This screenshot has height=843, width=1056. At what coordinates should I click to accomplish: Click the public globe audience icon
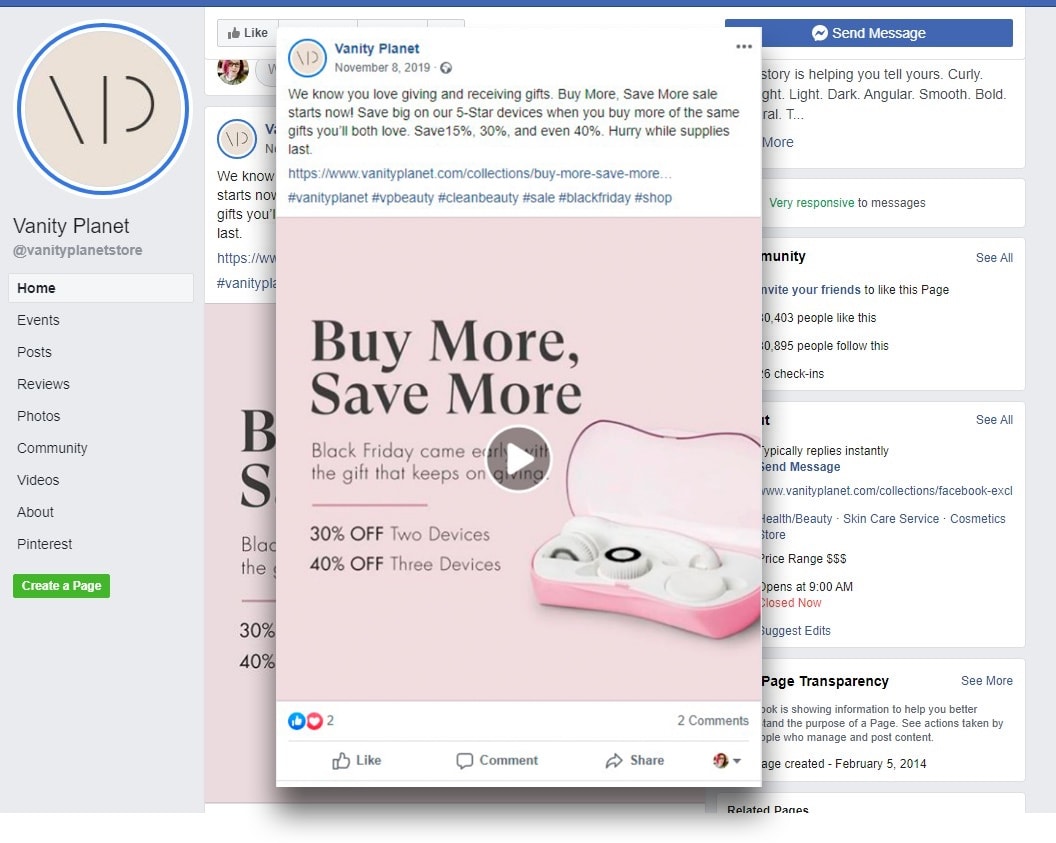pyautogui.click(x=446, y=67)
